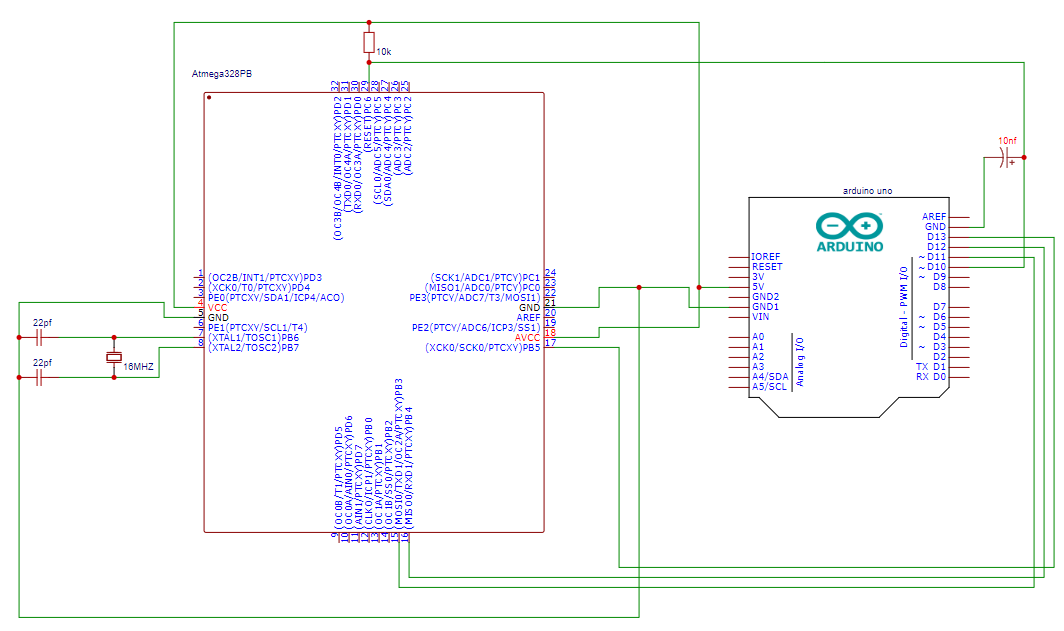This screenshot has height=631, width=1064.
Task: Select the (OC2B/INT1/PTCXY)PD3 pin label
Action: point(265,278)
